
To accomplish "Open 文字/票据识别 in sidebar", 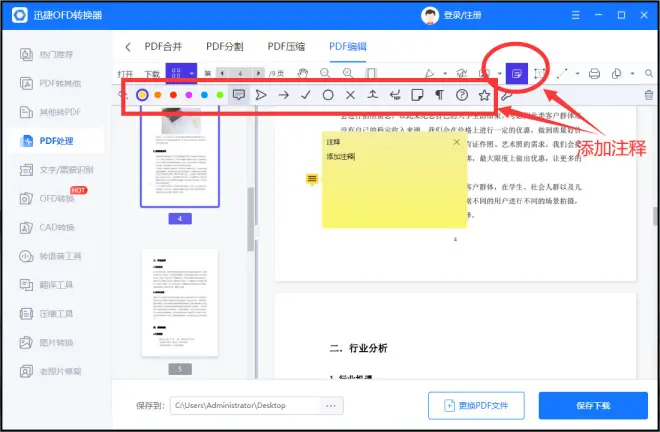I will click(x=57, y=170).
